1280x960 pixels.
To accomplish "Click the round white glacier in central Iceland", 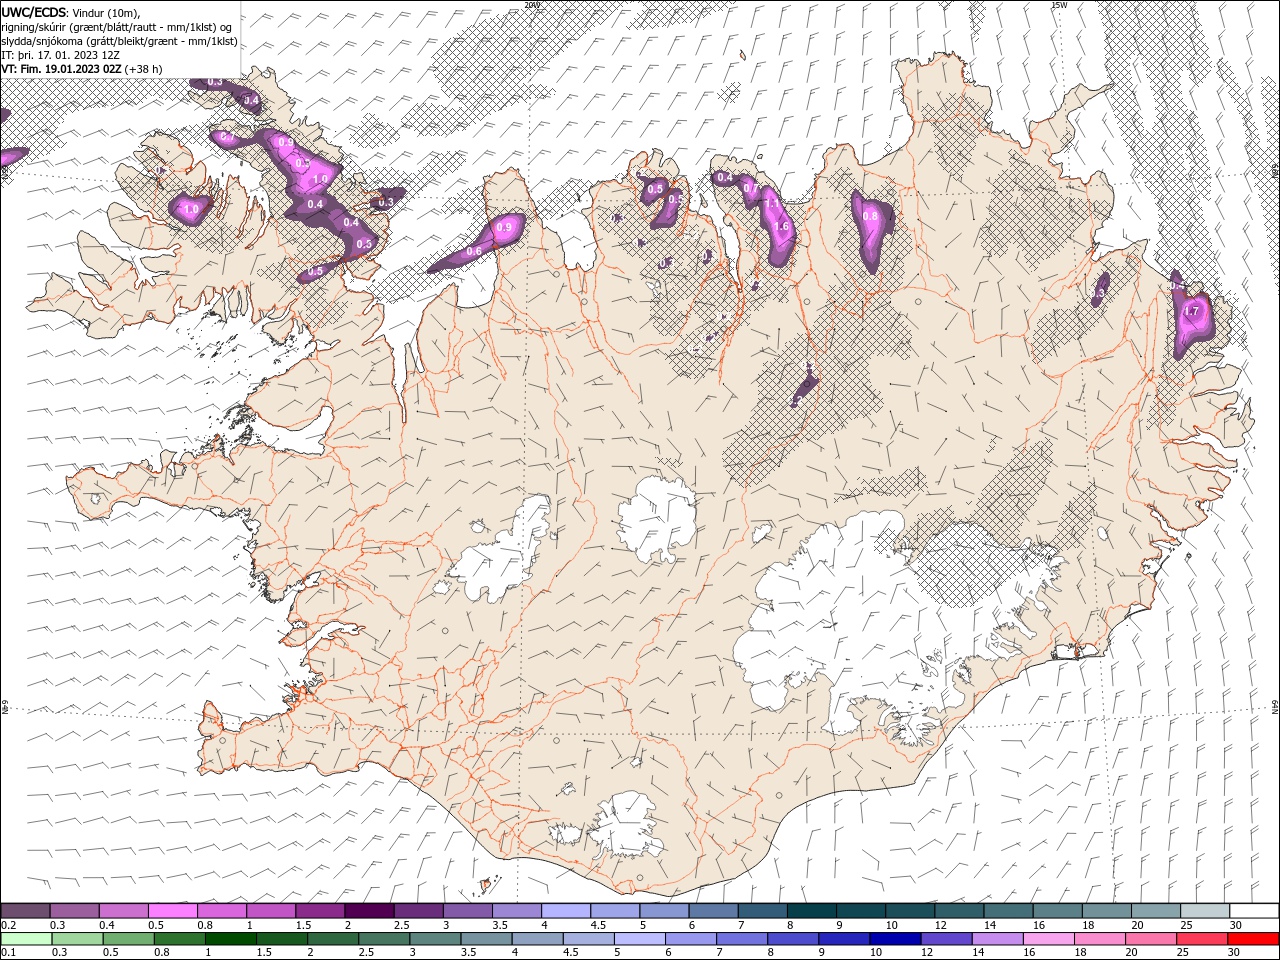I will (657, 519).
